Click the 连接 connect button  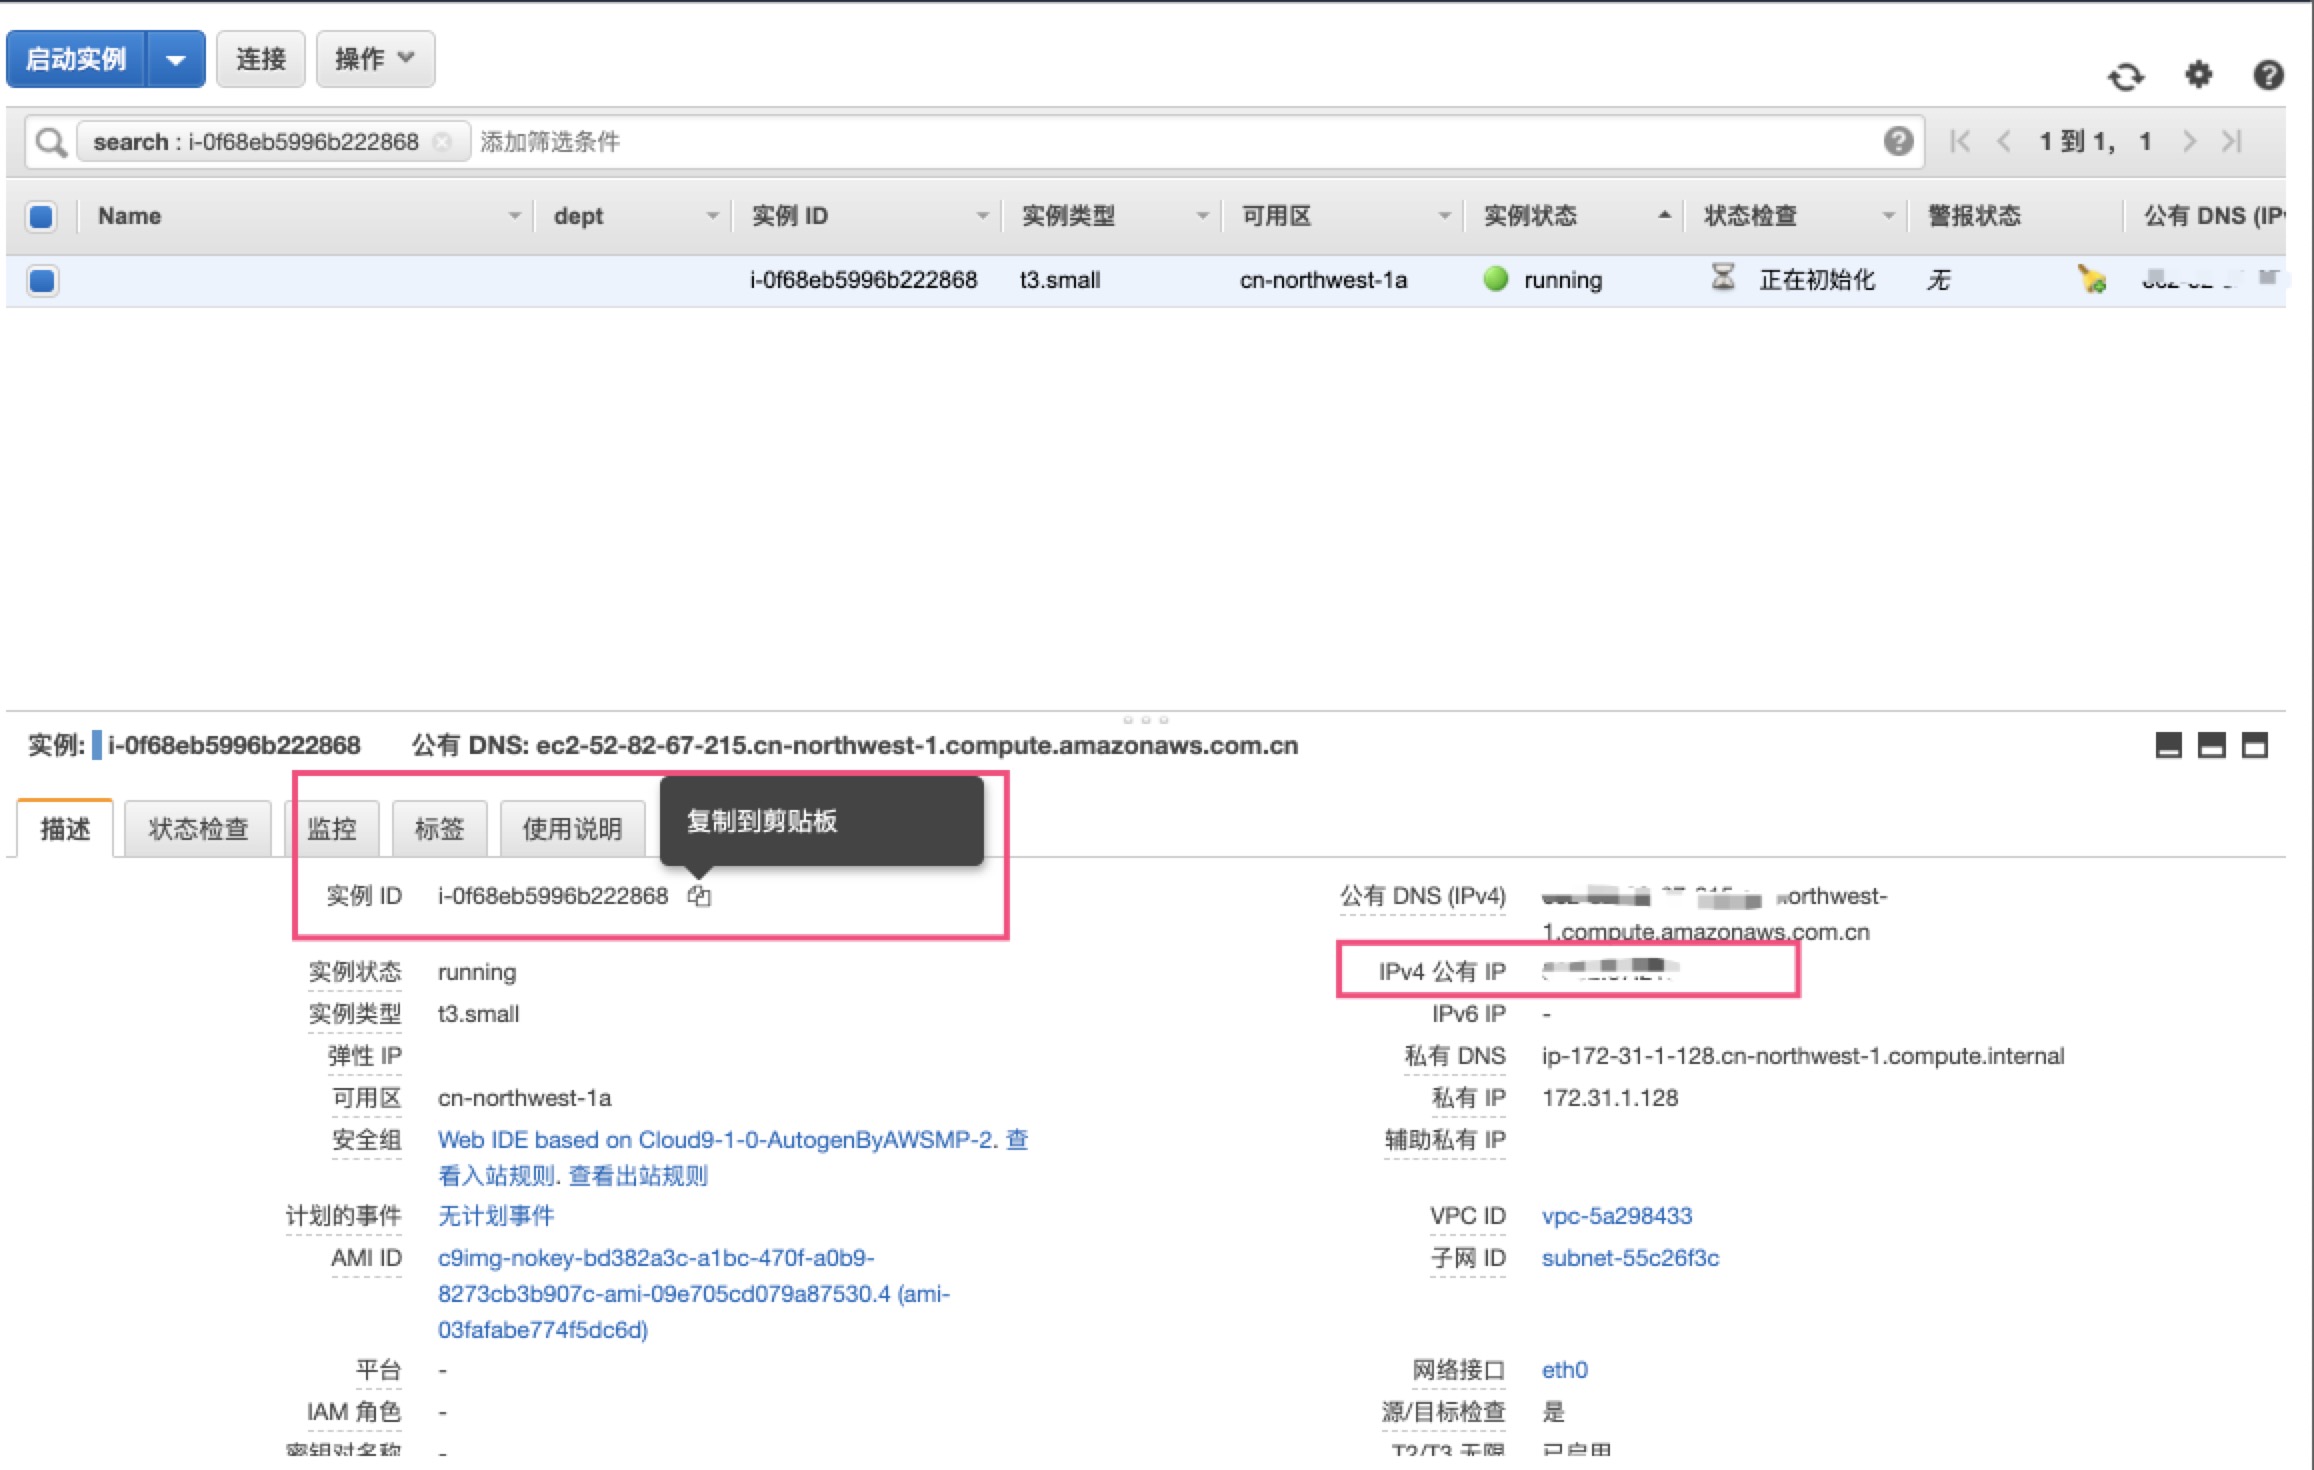coord(260,60)
